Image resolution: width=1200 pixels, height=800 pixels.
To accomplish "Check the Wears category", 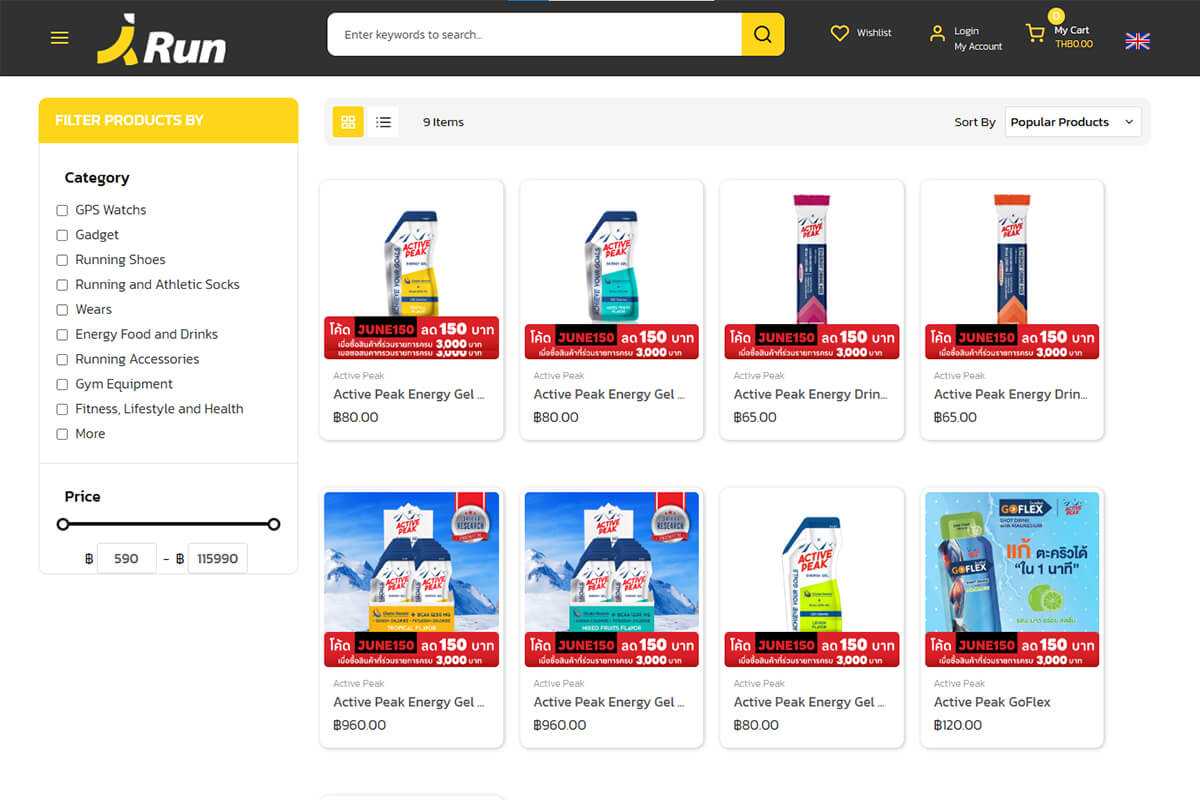I will (x=62, y=310).
